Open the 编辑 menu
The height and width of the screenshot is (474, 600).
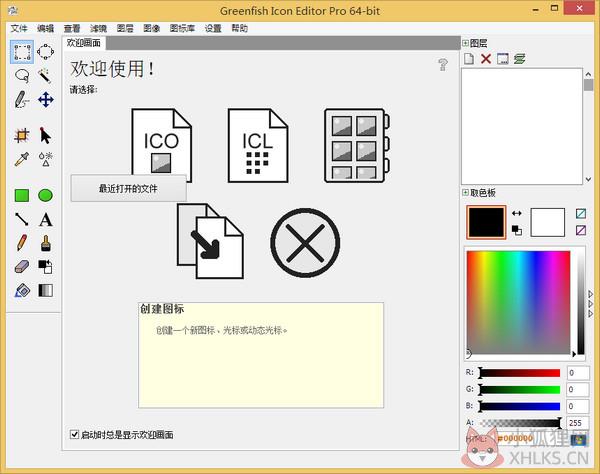click(x=46, y=28)
